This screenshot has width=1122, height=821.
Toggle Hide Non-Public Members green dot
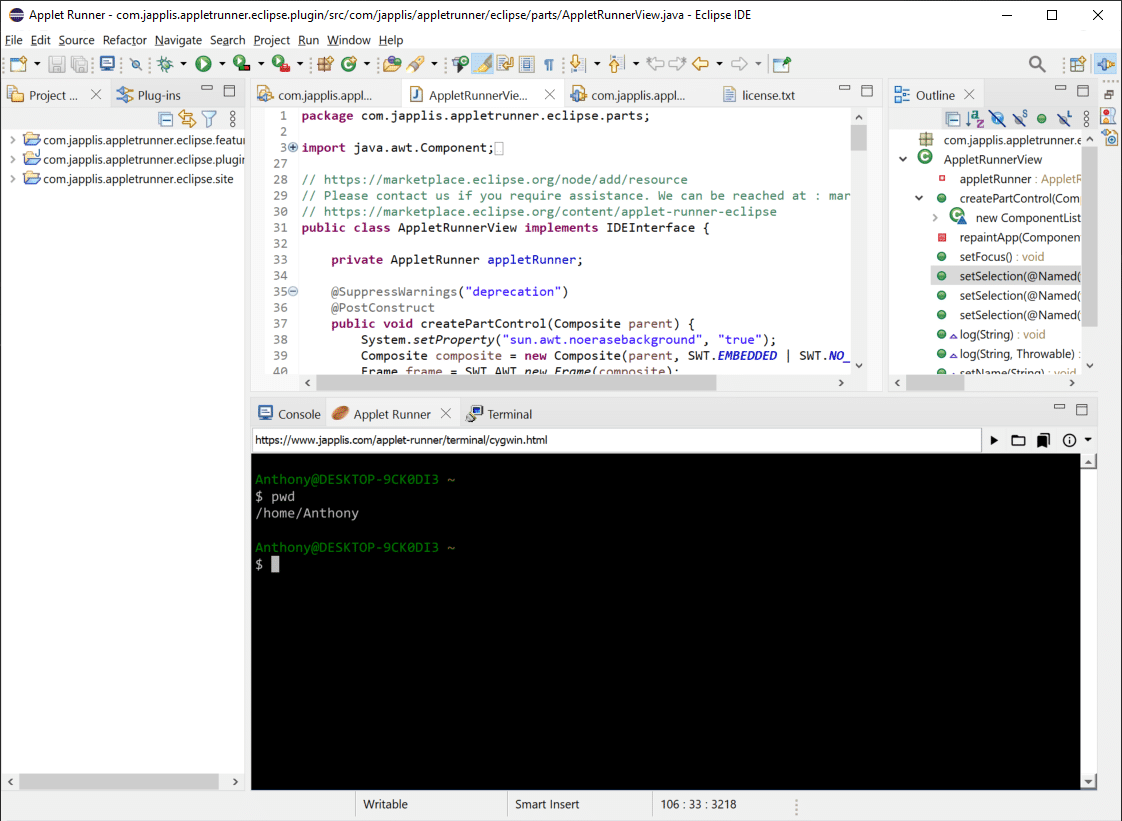point(1042,119)
